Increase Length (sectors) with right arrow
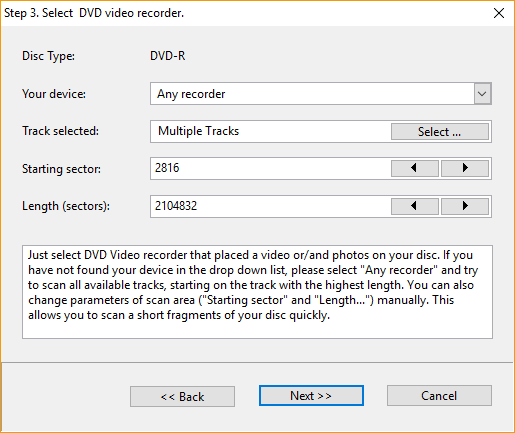The image size is (515, 433). 465,206
